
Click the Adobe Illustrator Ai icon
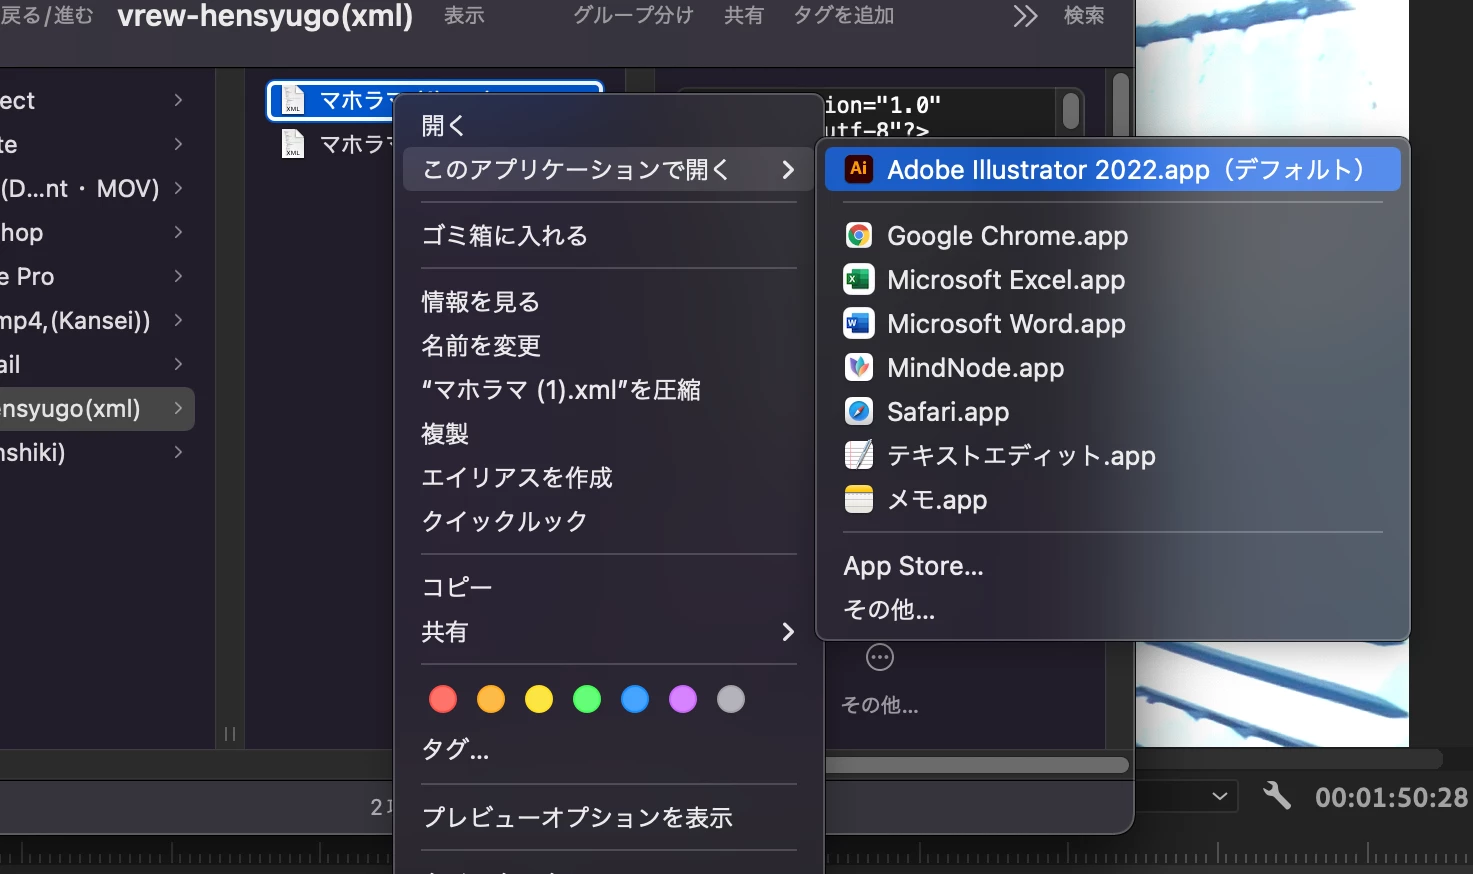858,169
